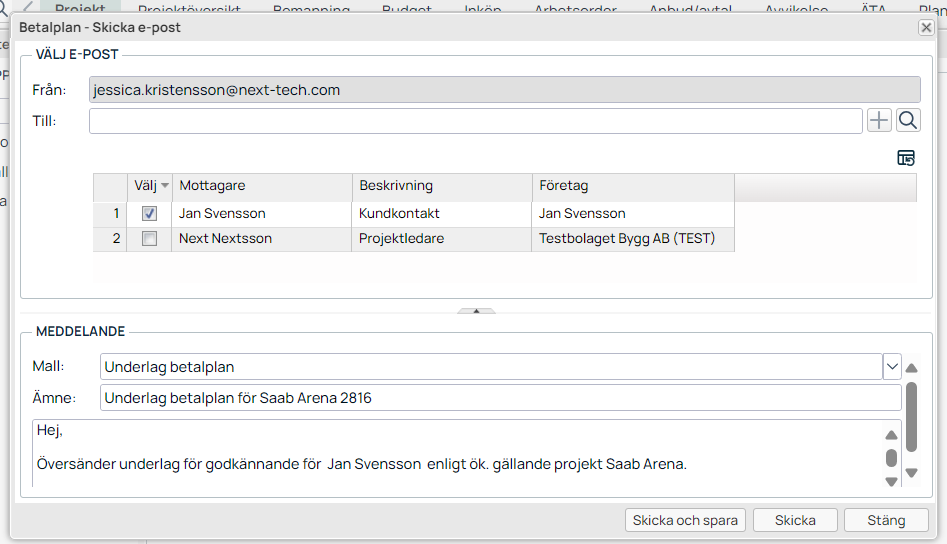Expand the Mall template dropdown
The height and width of the screenshot is (544, 947).
pos(892,366)
